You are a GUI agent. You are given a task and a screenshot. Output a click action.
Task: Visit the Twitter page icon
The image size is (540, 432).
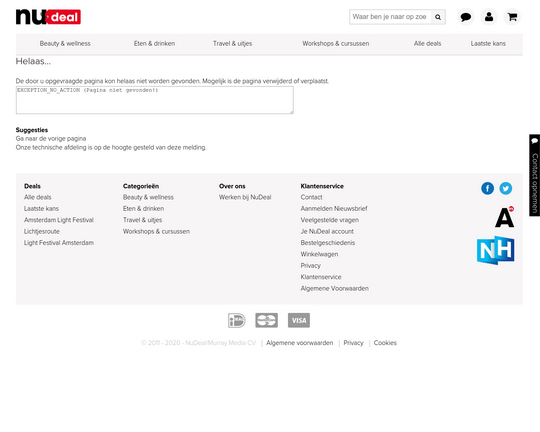point(506,188)
